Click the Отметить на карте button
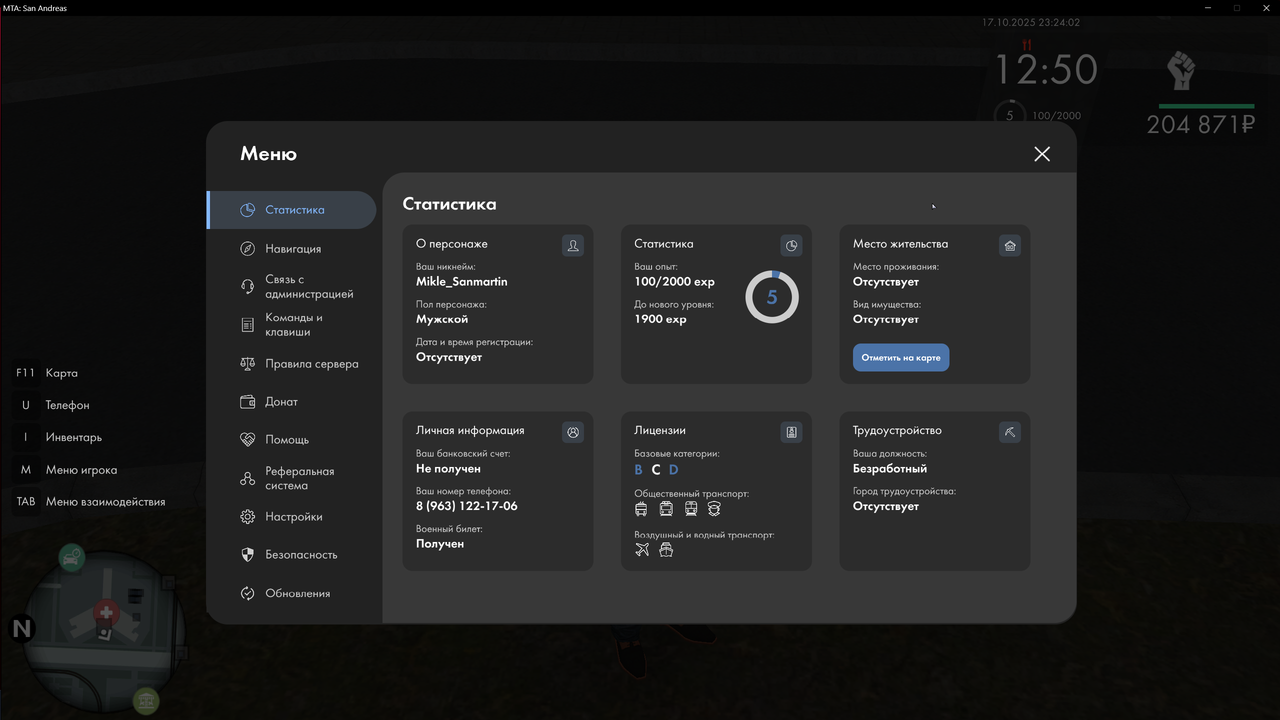1280x720 pixels. tap(901, 358)
